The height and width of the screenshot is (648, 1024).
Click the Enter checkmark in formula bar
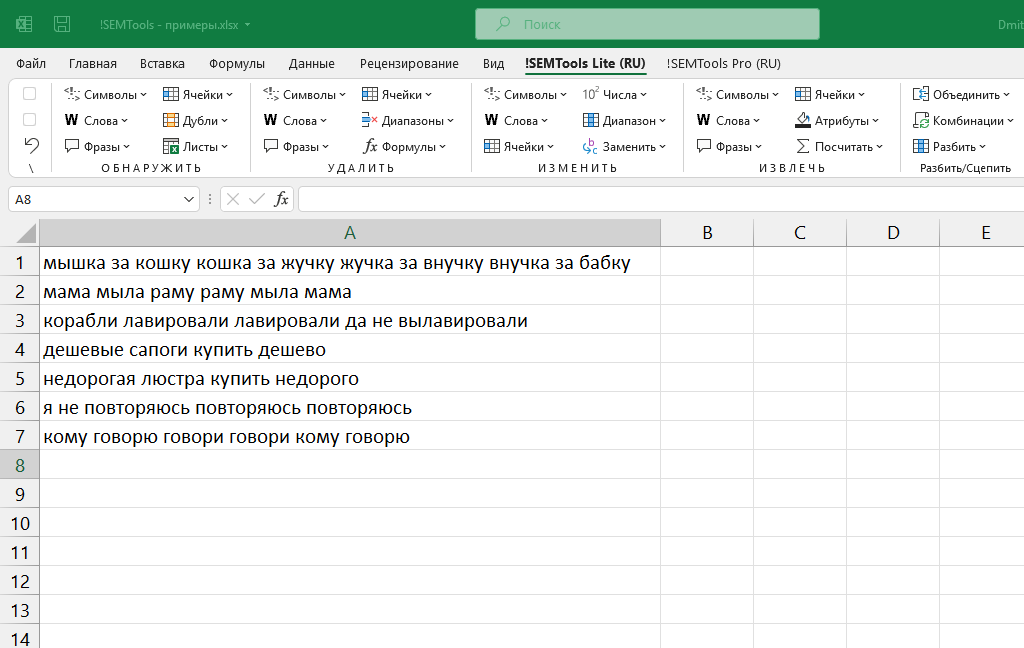click(257, 199)
